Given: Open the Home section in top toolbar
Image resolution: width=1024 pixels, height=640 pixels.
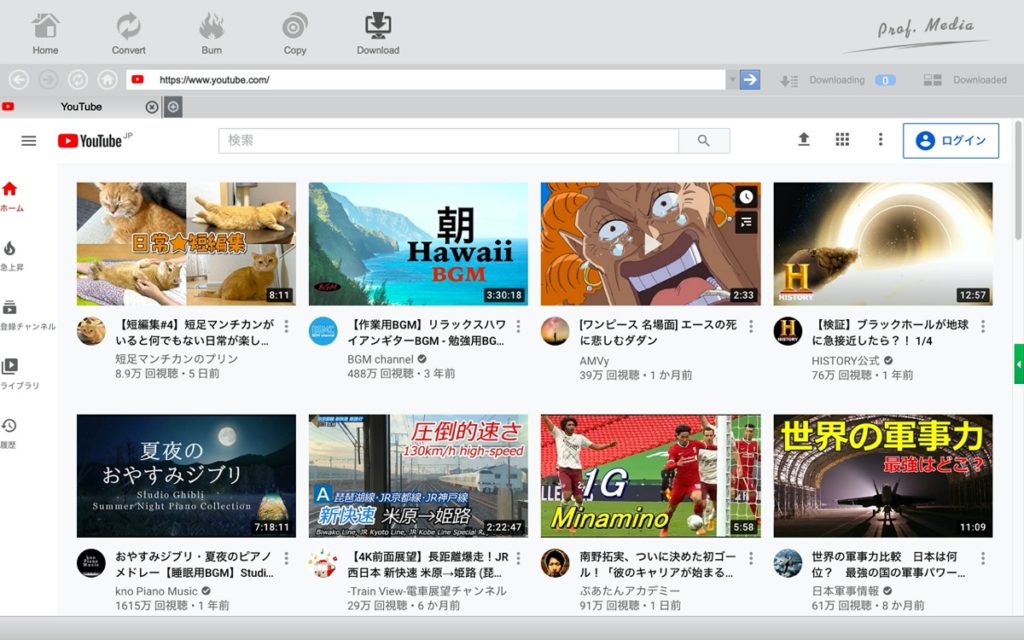Looking at the screenshot, I should click(x=45, y=33).
